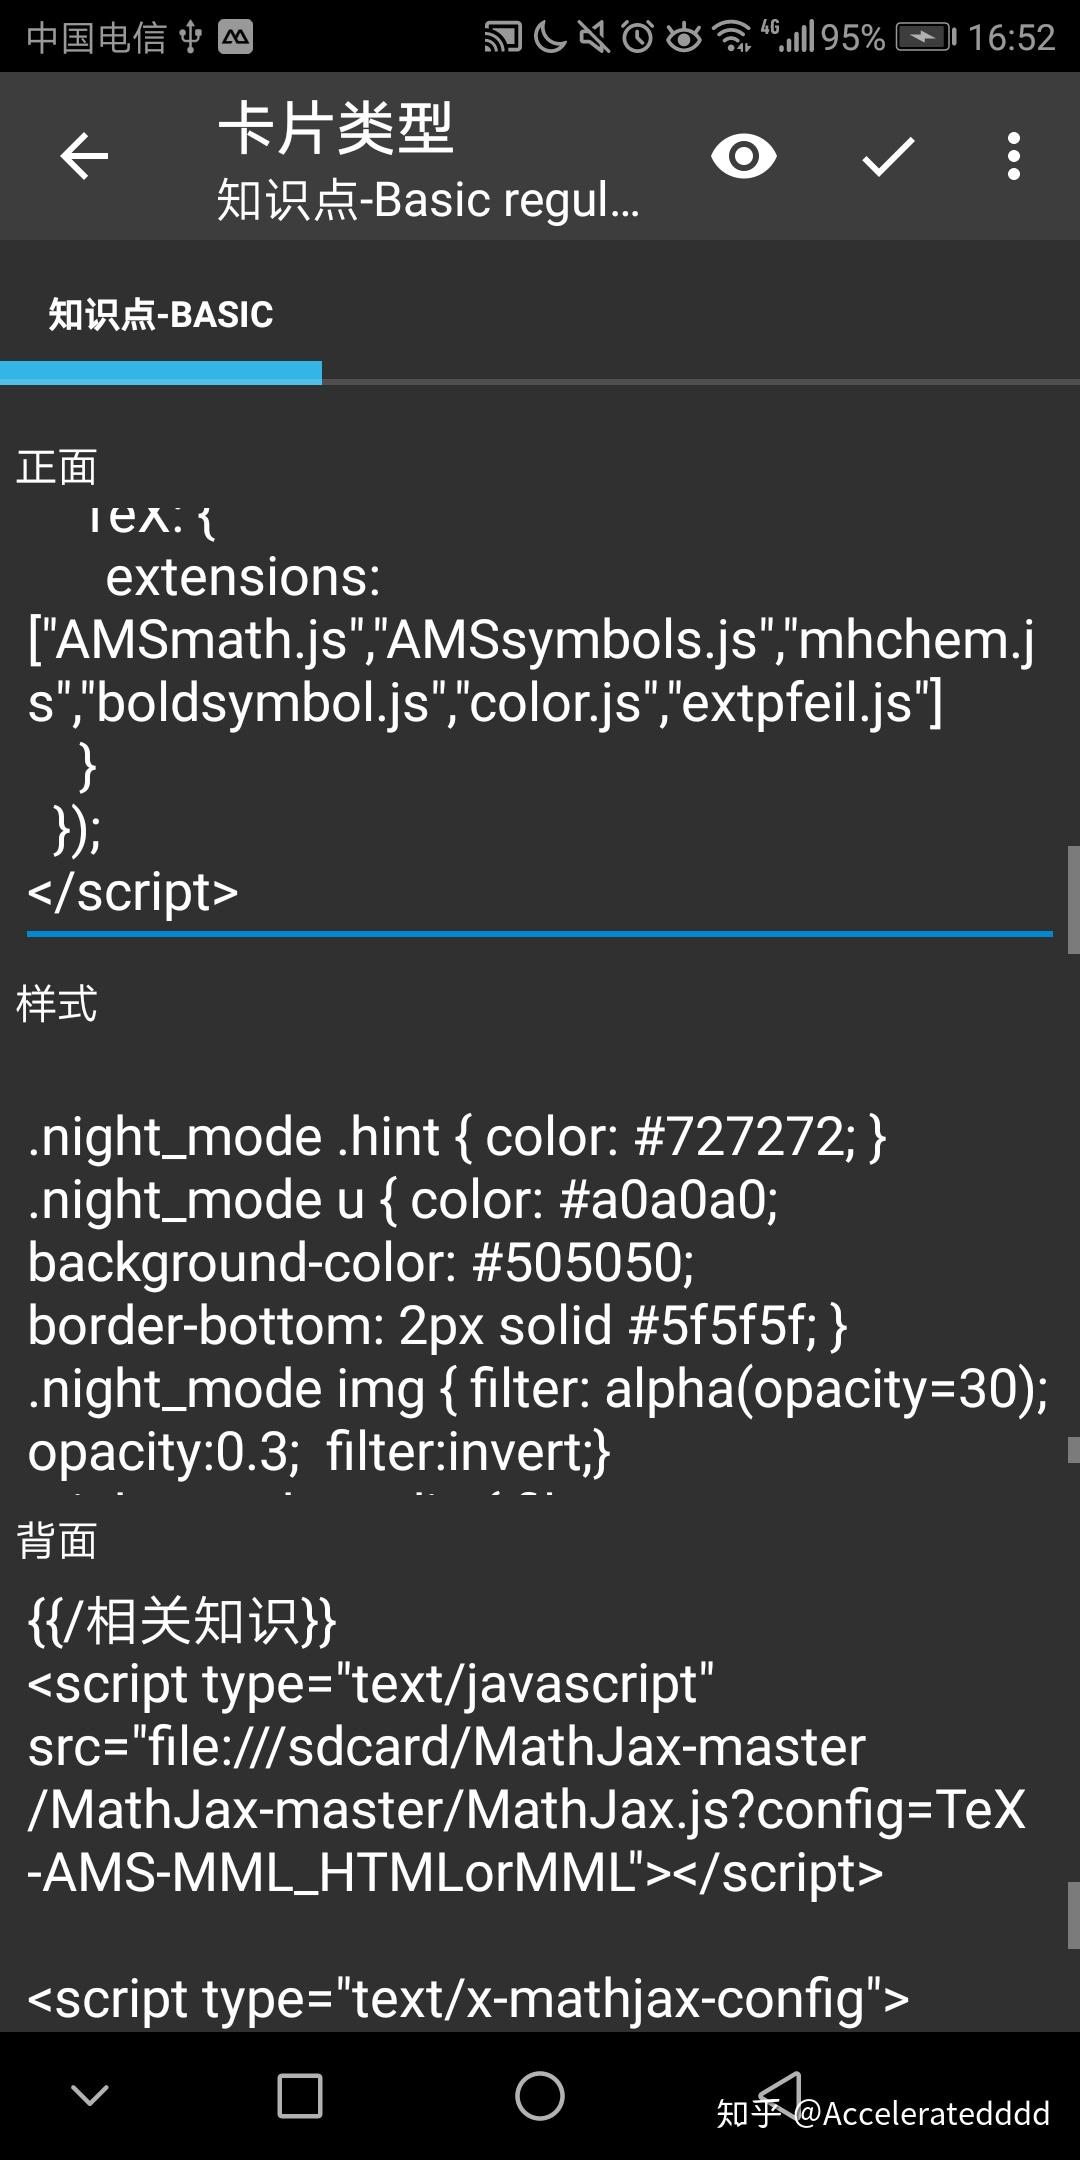Navigate back using the arrow icon
Screen dimensions: 1080x2160
83,157
